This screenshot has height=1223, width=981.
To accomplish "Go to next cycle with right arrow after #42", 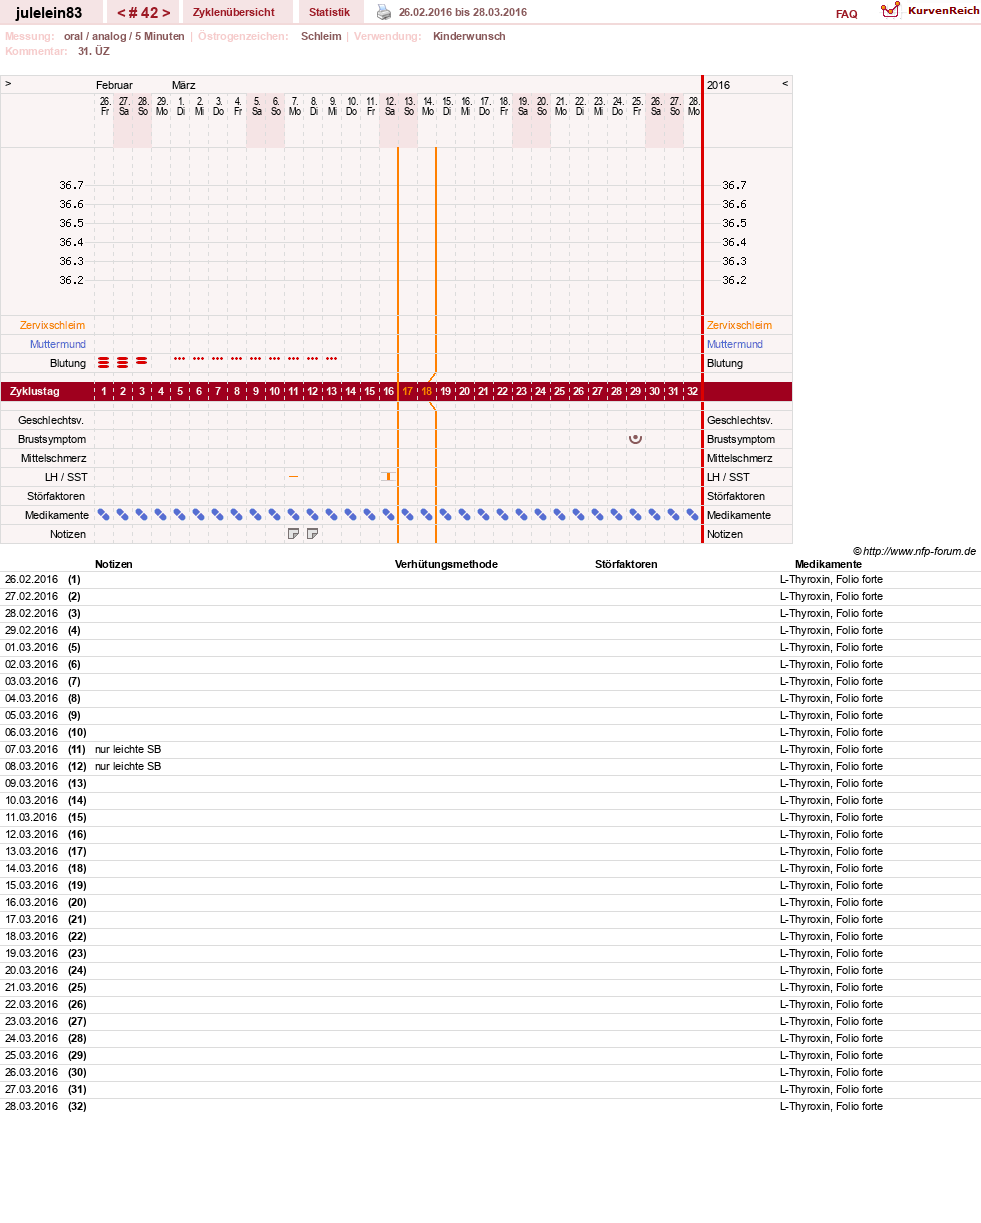I will [x=166, y=13].
